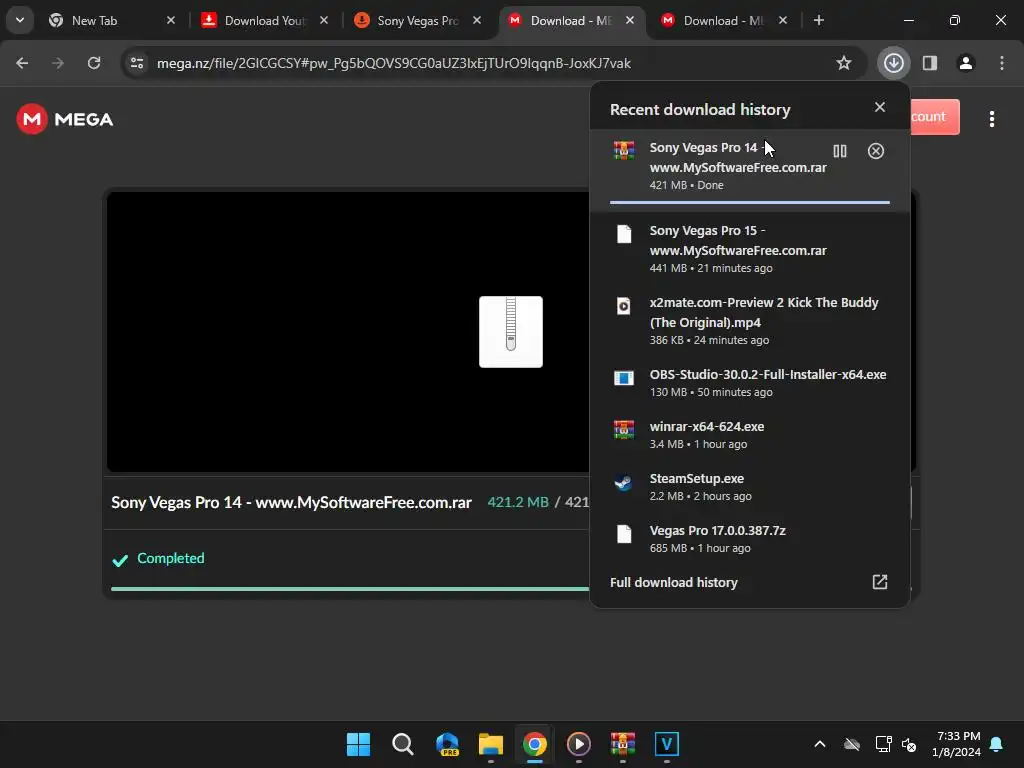Click the MEGA green download progress bar

pos(350,588)
